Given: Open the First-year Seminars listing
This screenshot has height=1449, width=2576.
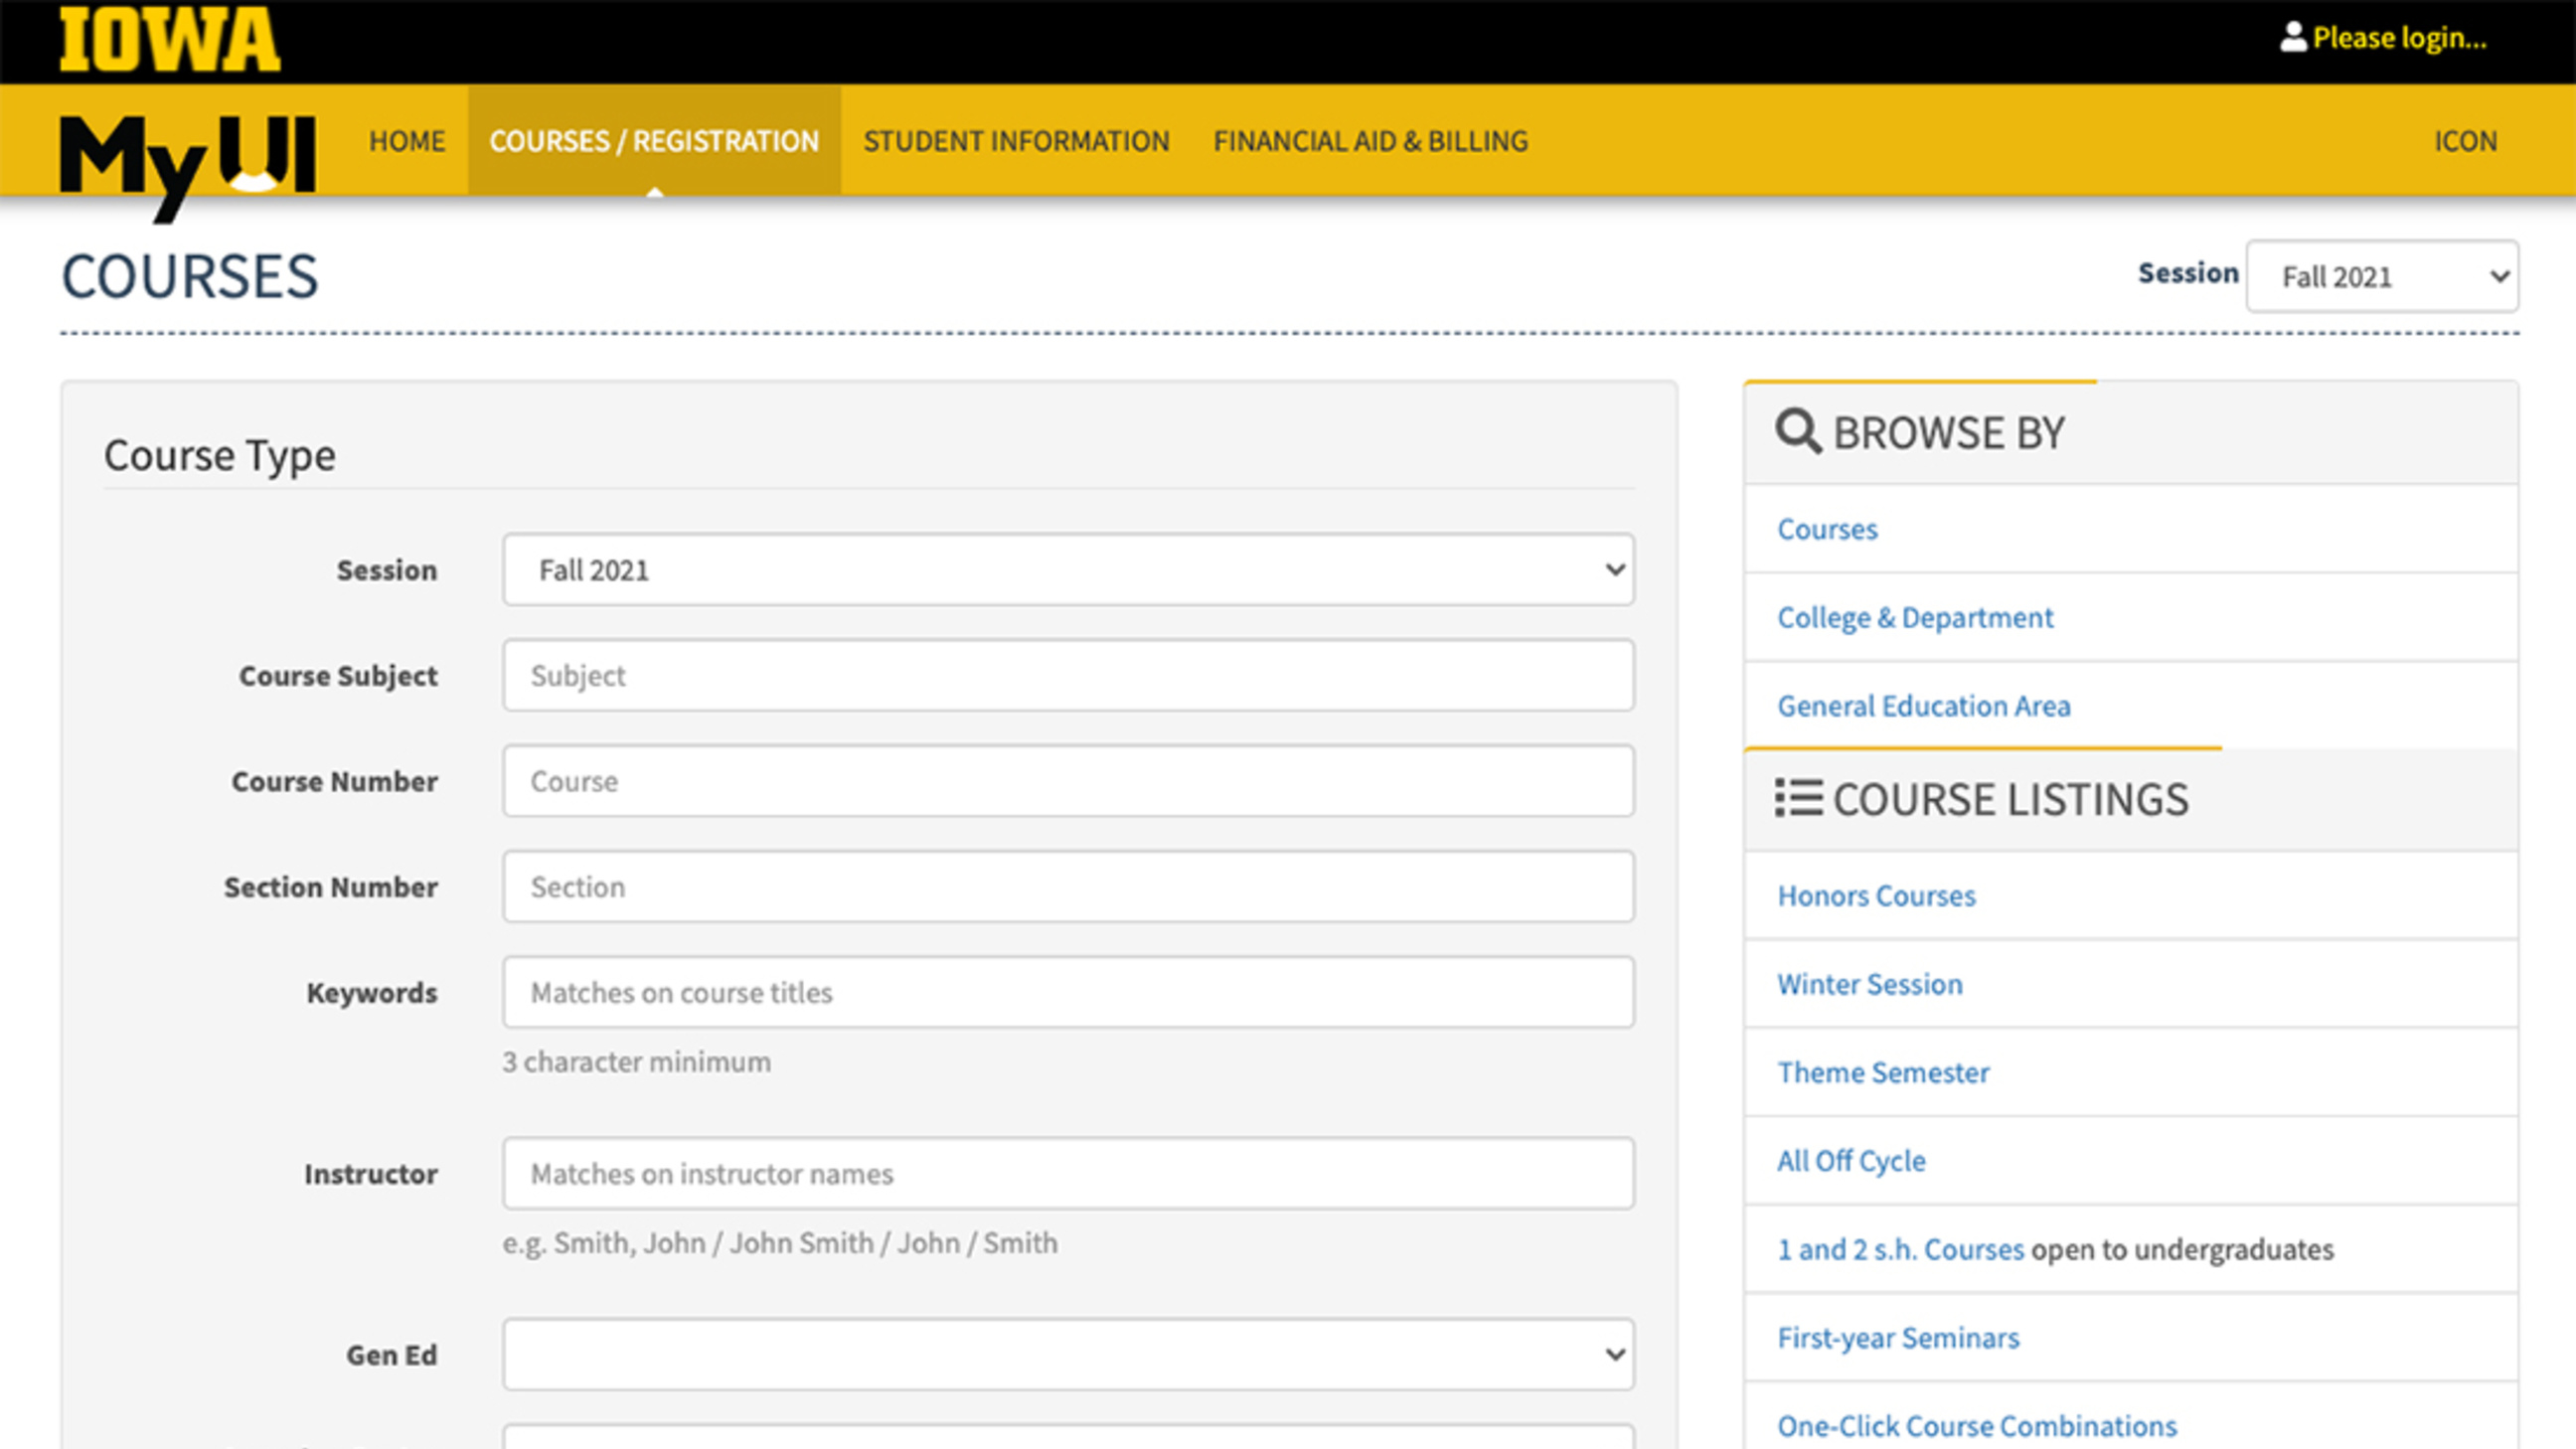Looking at the screenshot, I should (1898, 1337).
